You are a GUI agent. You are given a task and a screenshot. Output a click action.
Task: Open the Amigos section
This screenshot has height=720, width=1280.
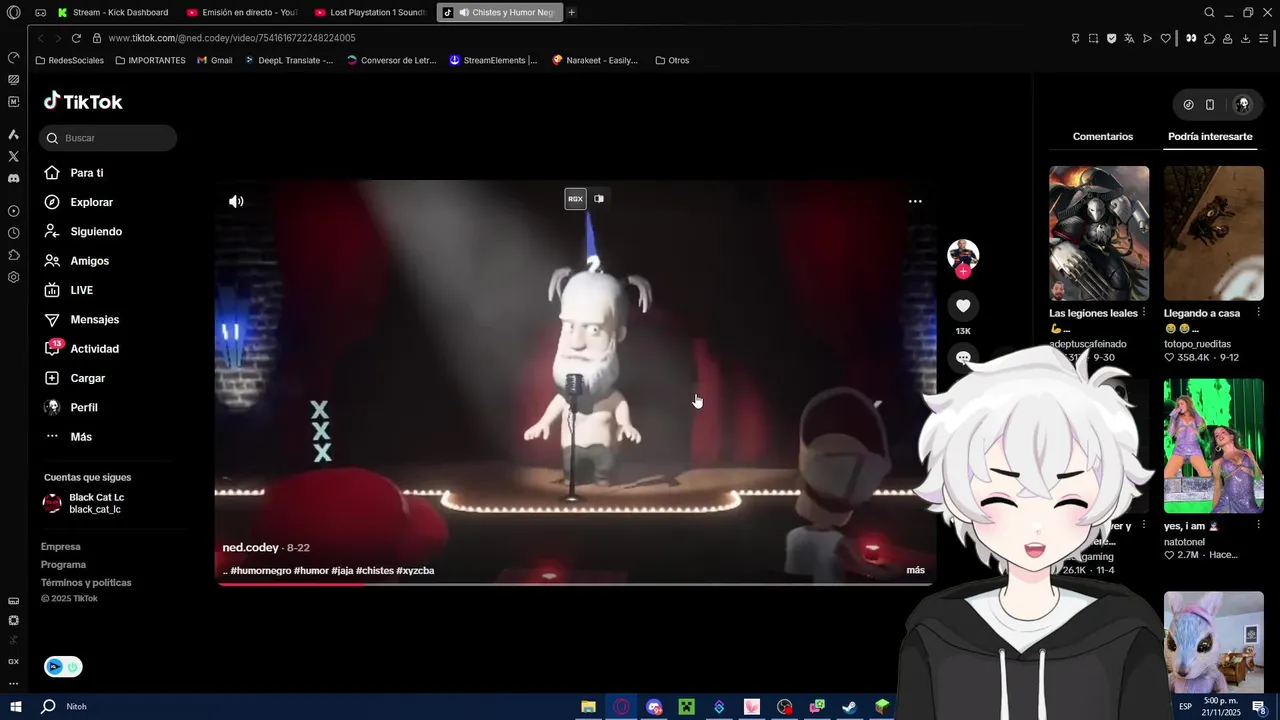click(77, 261)
